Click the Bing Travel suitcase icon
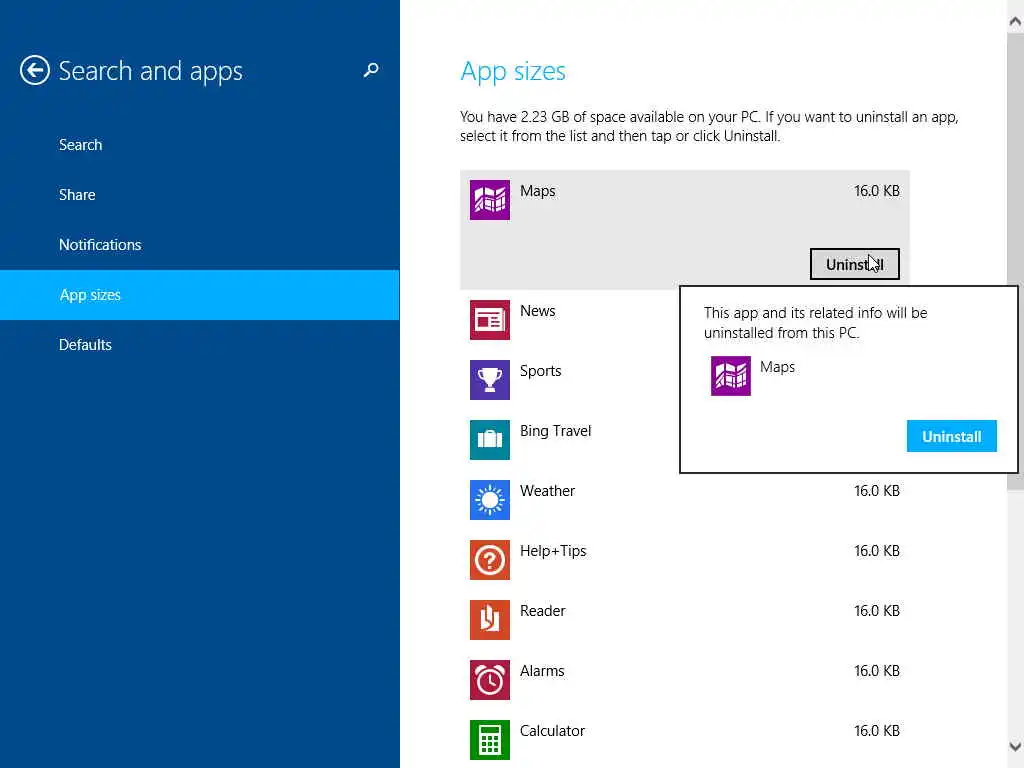1024x768 pixels. (490, 440)
